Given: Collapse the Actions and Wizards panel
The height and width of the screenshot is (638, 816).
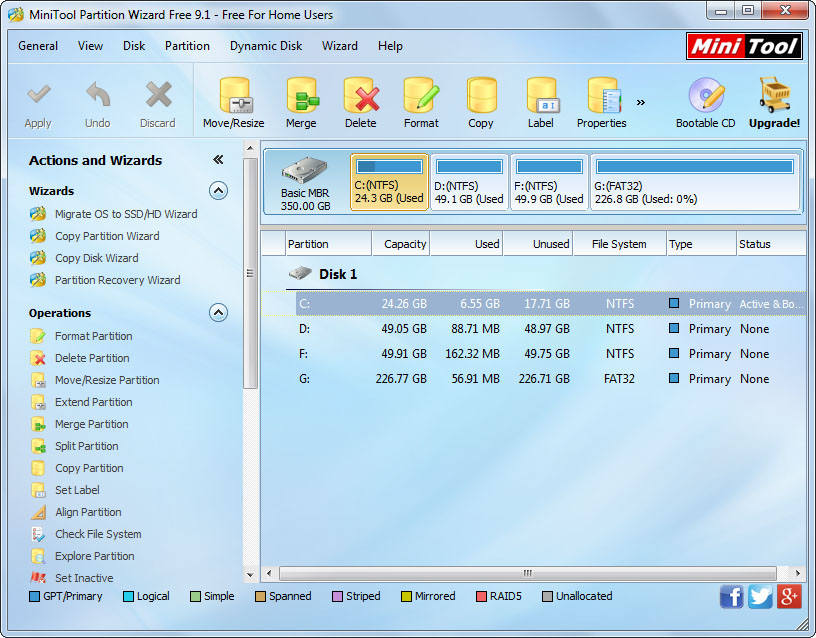Looking at the screenshot, I should pos(218,160).
